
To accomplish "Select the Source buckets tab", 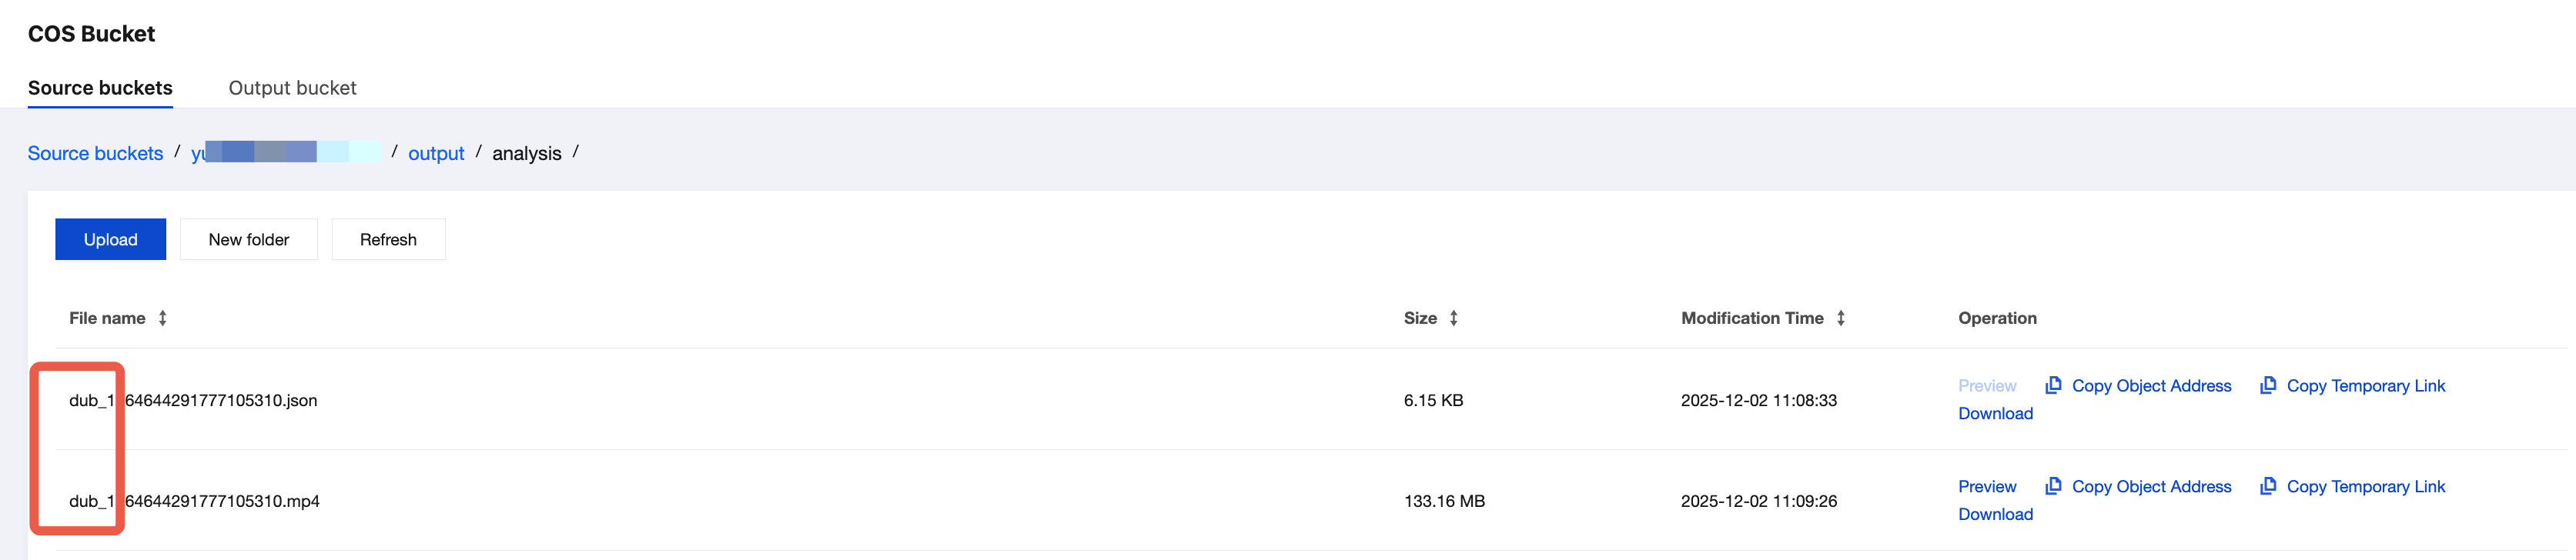I will (x=100, y=88).
